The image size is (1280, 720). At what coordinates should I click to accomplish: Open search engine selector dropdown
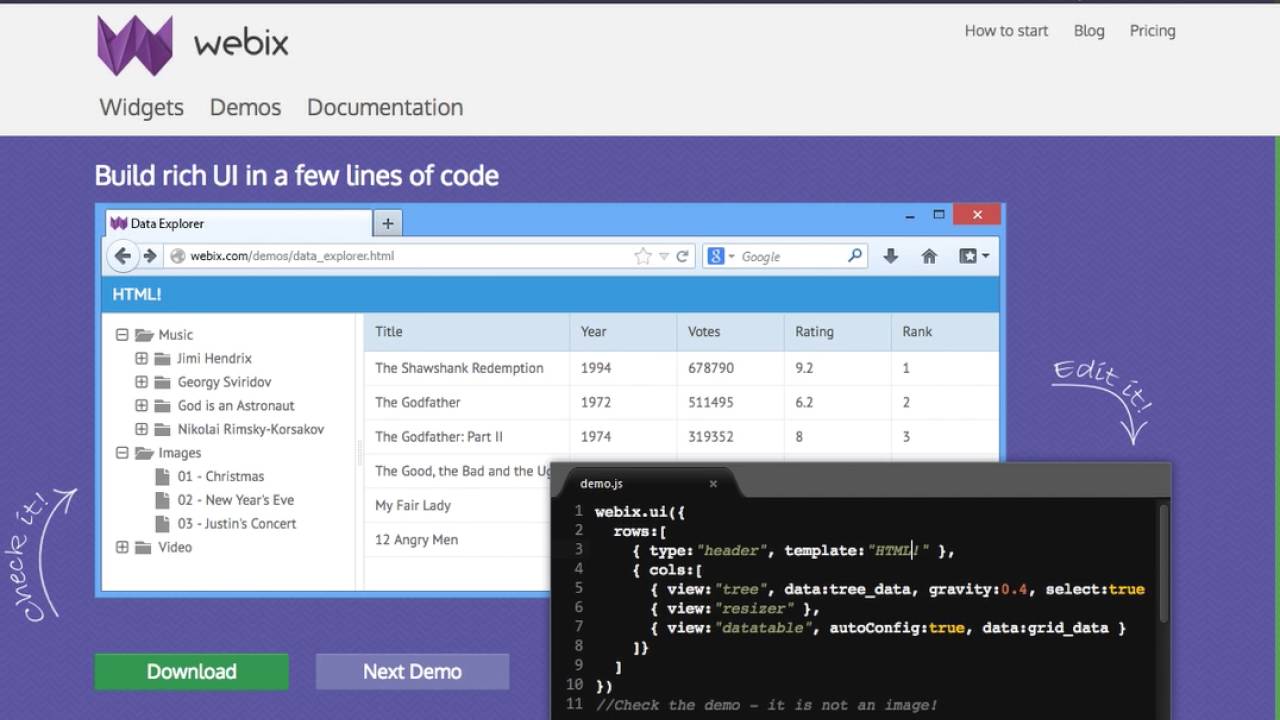click(731, 257)
